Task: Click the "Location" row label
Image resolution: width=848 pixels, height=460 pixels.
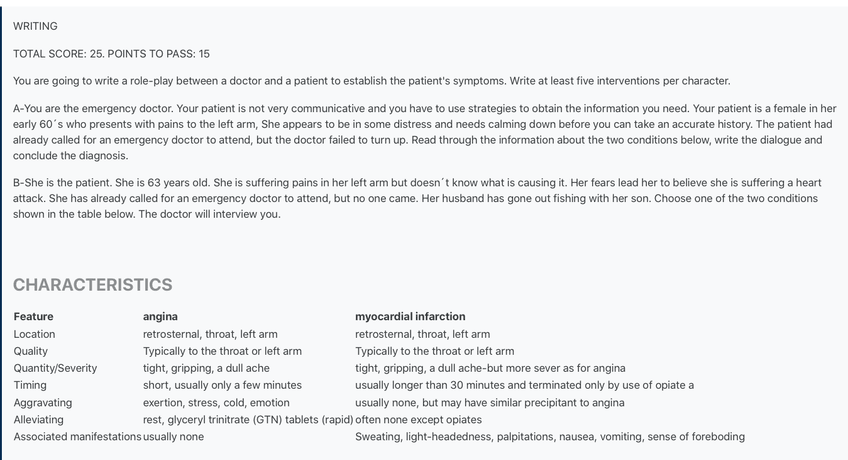Action: [x=35, y=334]
